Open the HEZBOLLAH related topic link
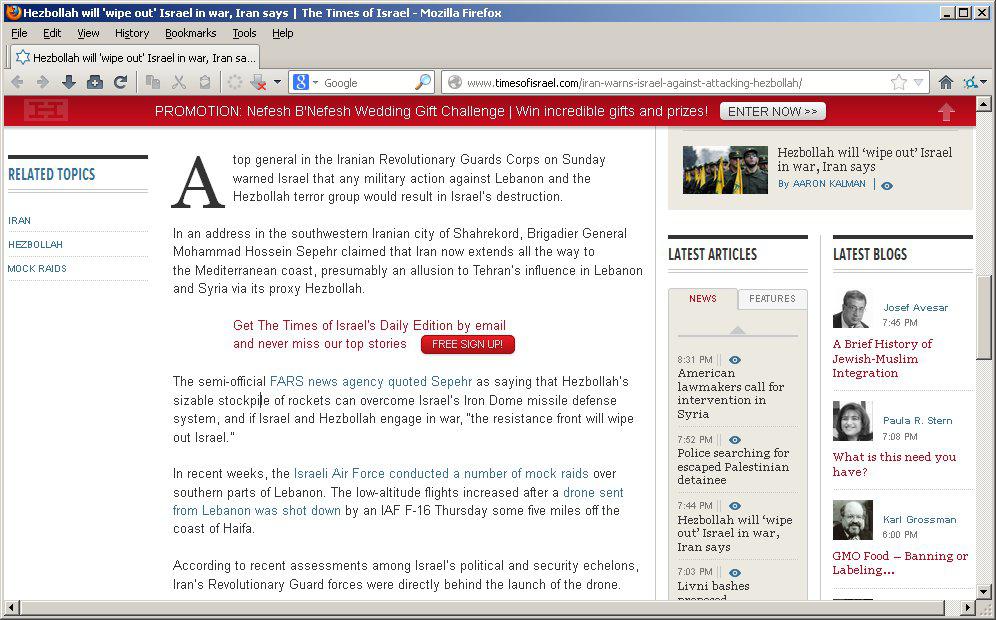 click(x=35, y=245)
